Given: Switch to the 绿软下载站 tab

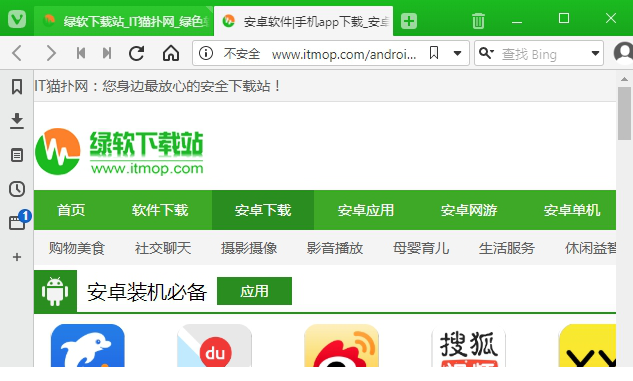Looking at the screenshot, I should [124, 21].
